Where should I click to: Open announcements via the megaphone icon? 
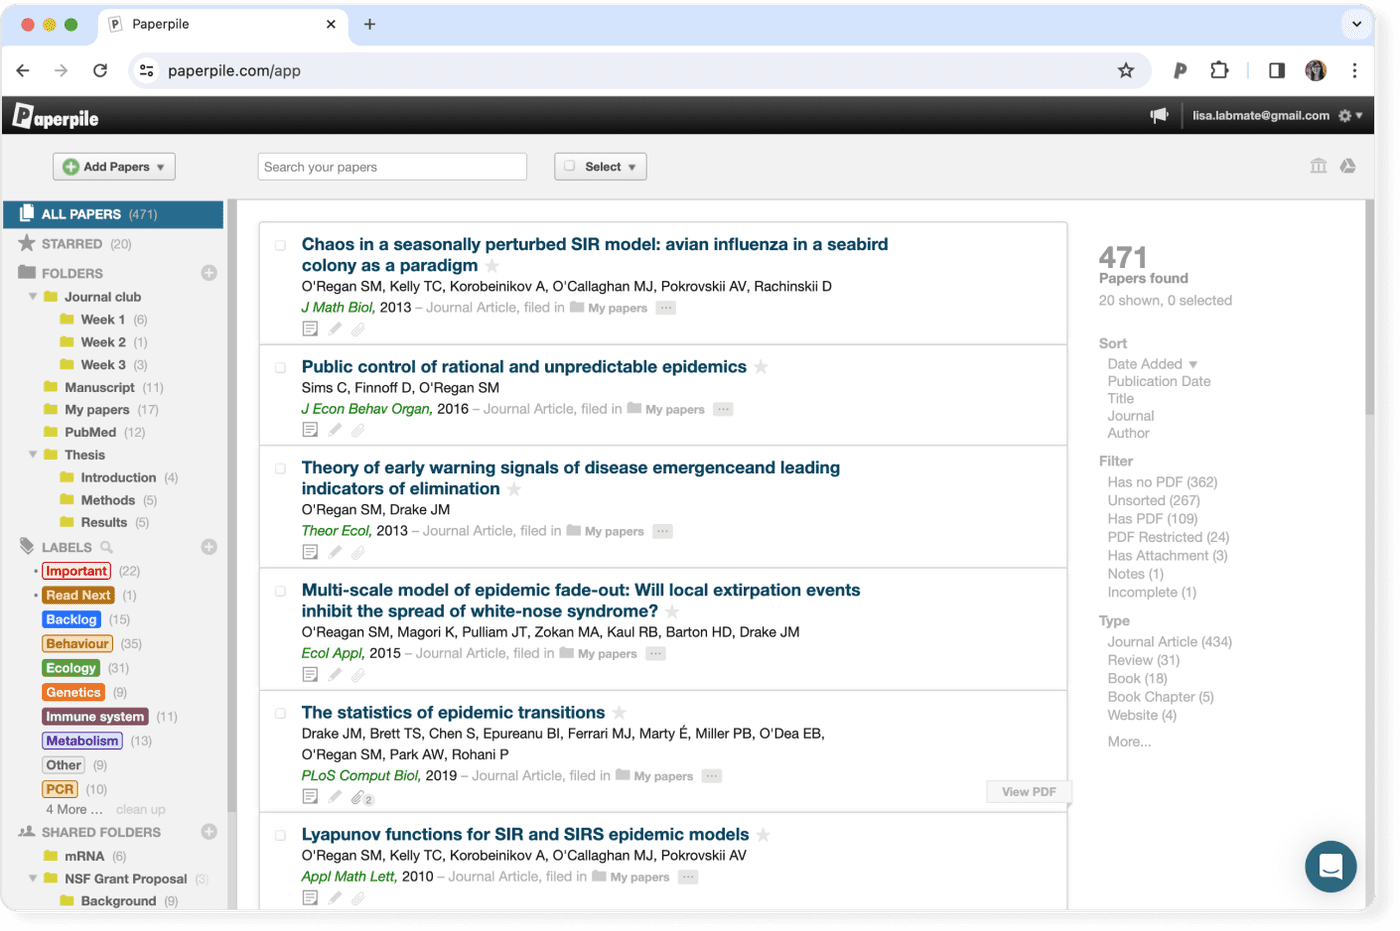(x=1158, y=114)
